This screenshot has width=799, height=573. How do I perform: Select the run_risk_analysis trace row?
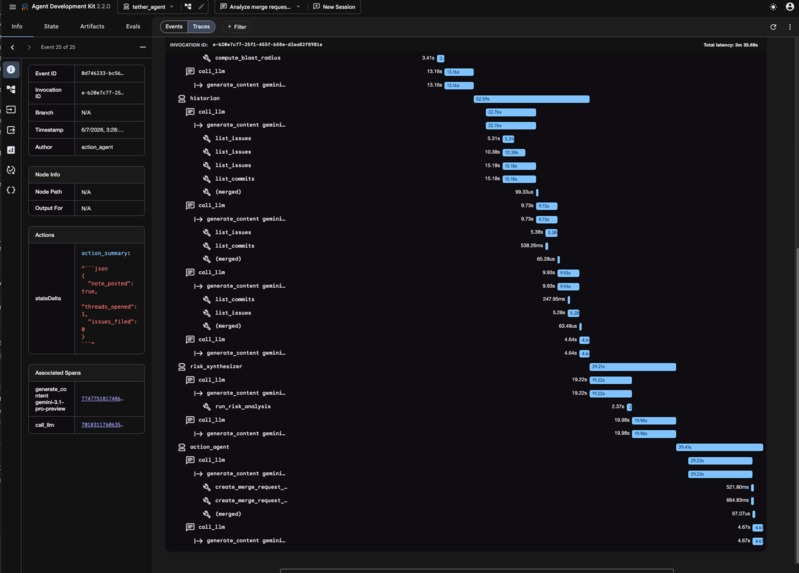tap(465, 407)
